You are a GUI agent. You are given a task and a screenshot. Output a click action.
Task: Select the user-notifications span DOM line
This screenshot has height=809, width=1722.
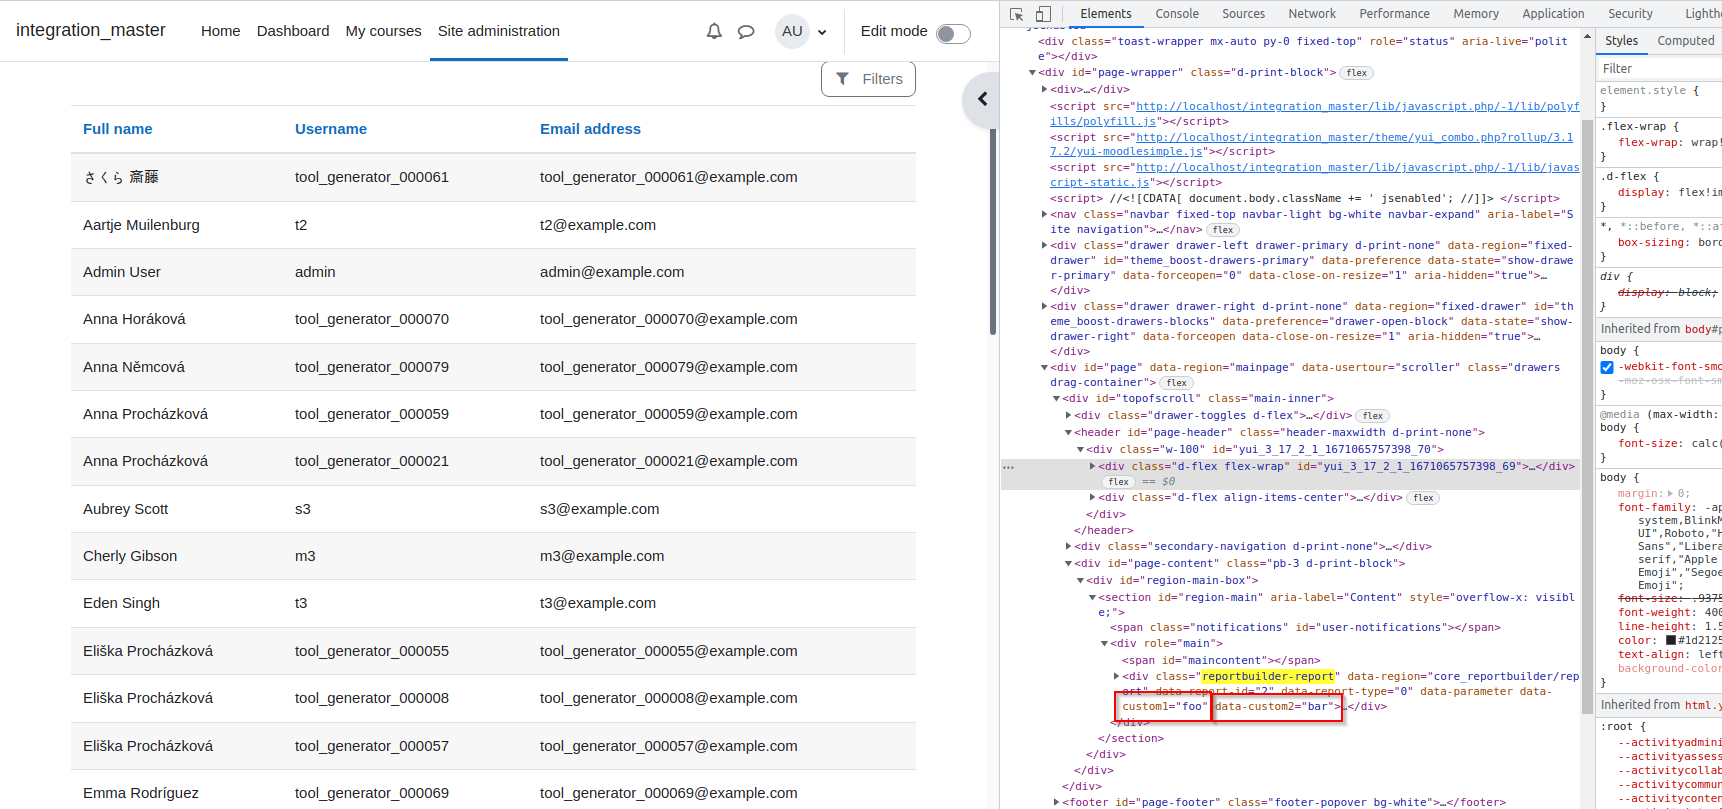[1305, 628]
